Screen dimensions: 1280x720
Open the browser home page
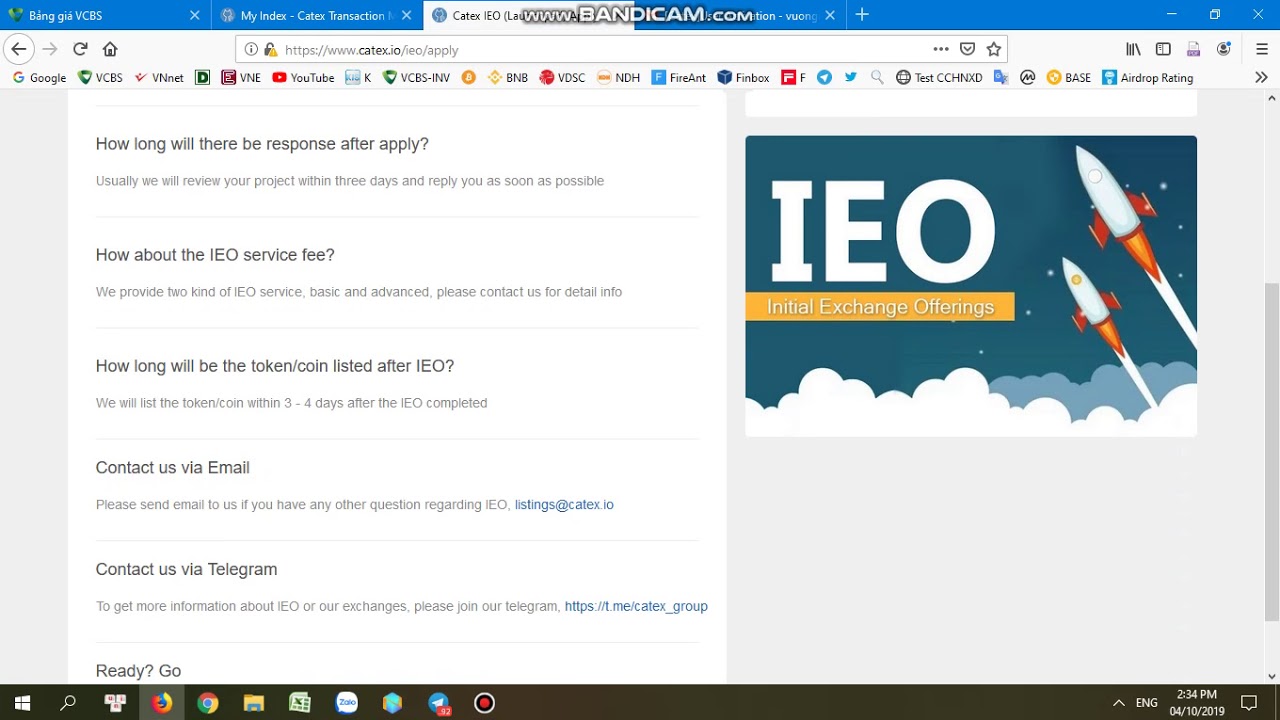click(110, 49)
